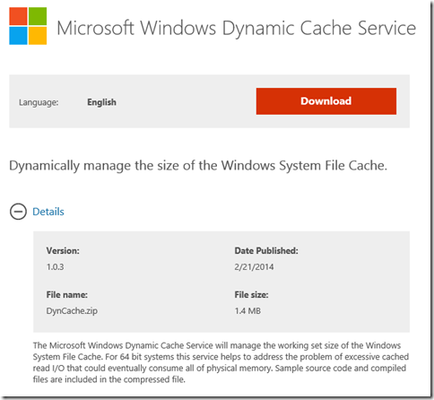Click the description paragraph about System File Cache
The image size is (434, 400).
(x=221, y=362)
